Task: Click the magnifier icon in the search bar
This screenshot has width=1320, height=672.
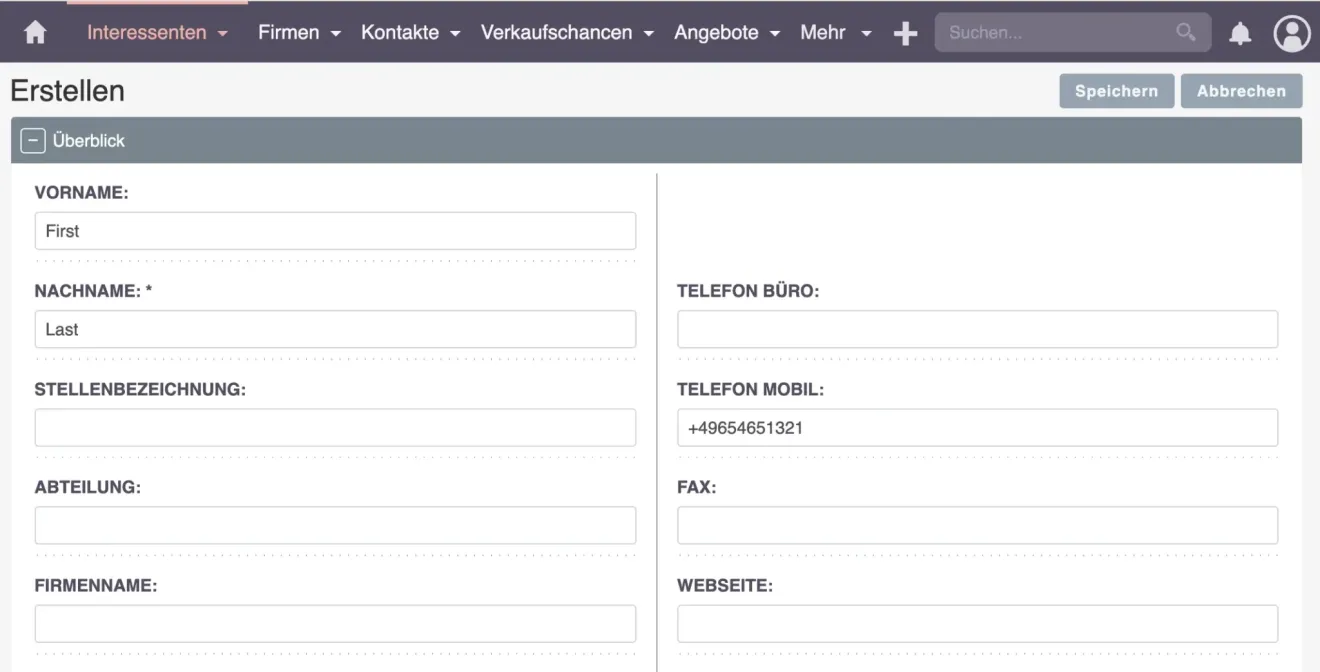Action: tap(1185, 32)
